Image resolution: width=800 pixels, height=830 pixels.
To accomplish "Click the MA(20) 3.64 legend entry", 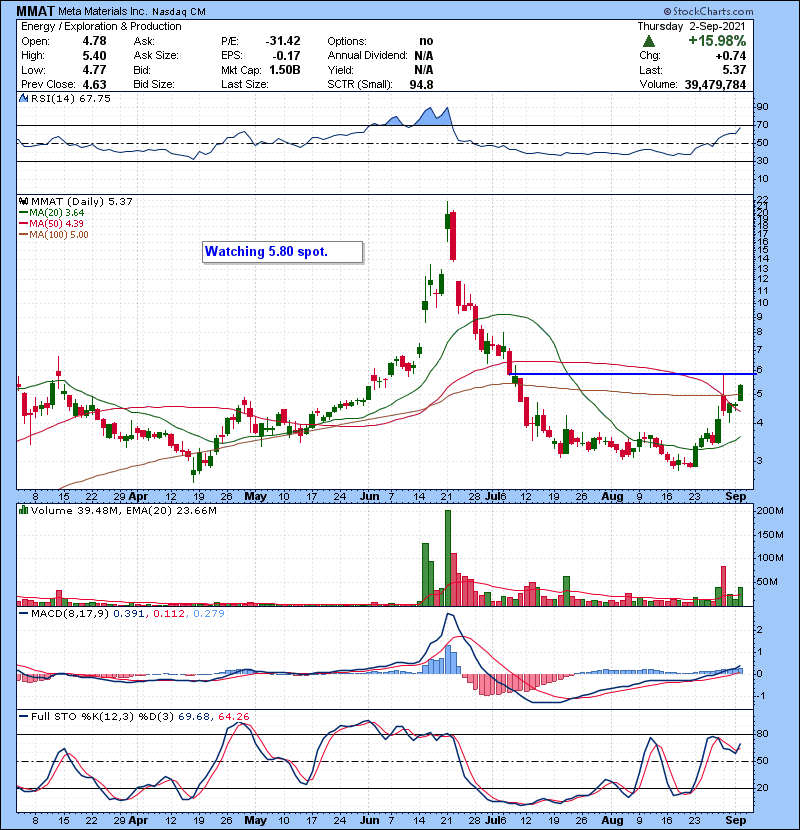I will tap(57, 213).
